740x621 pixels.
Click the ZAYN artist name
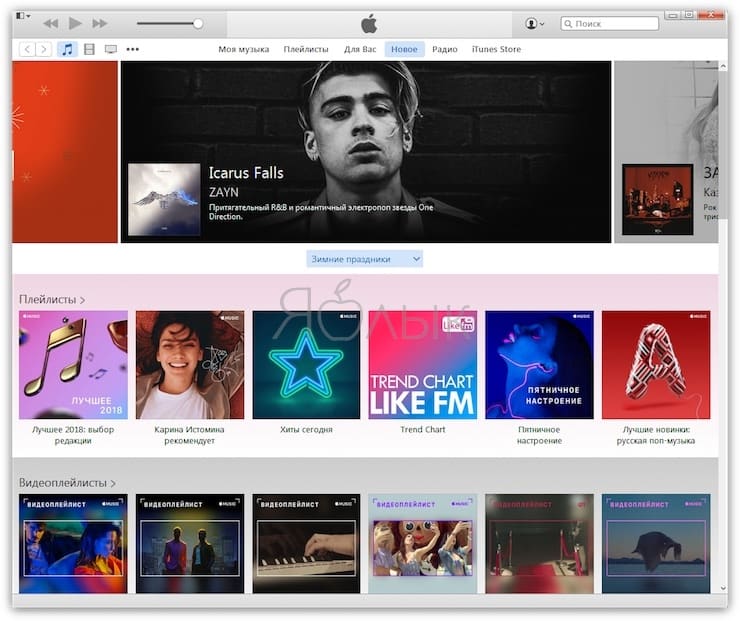point(224,193)
